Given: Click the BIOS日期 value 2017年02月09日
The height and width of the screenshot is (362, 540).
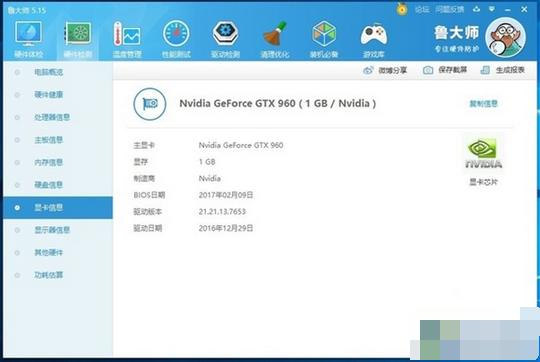Looking at the screenshot, I should coord(226,195).
